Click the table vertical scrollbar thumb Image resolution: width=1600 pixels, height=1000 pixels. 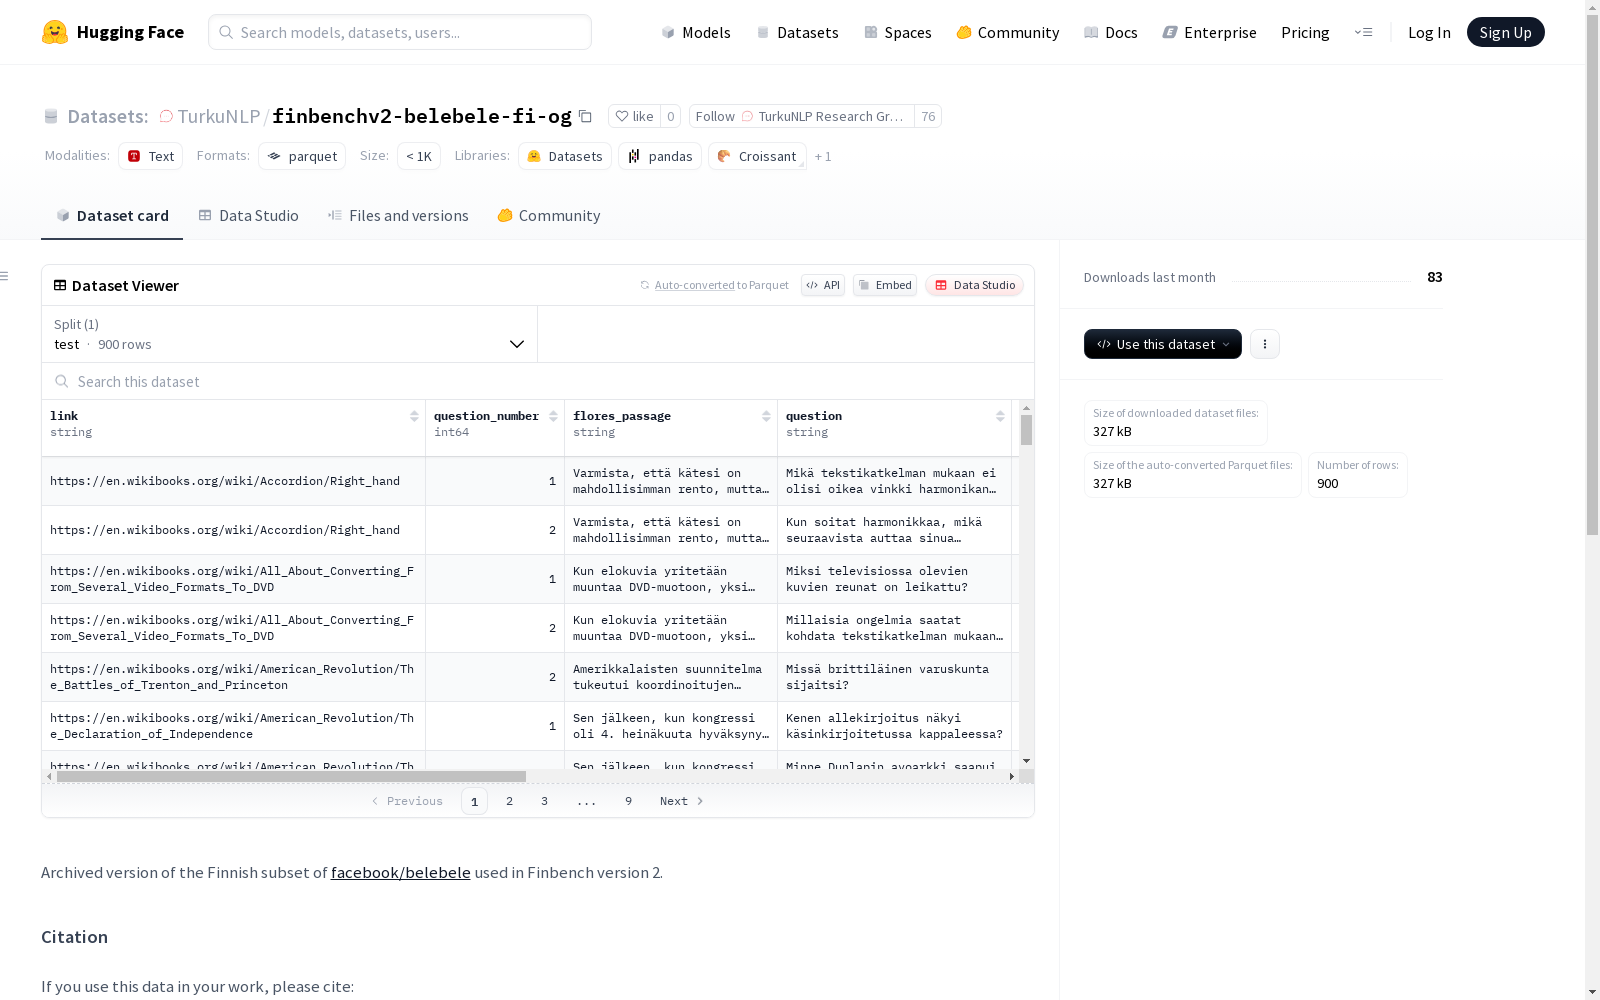pos(1026,430)
